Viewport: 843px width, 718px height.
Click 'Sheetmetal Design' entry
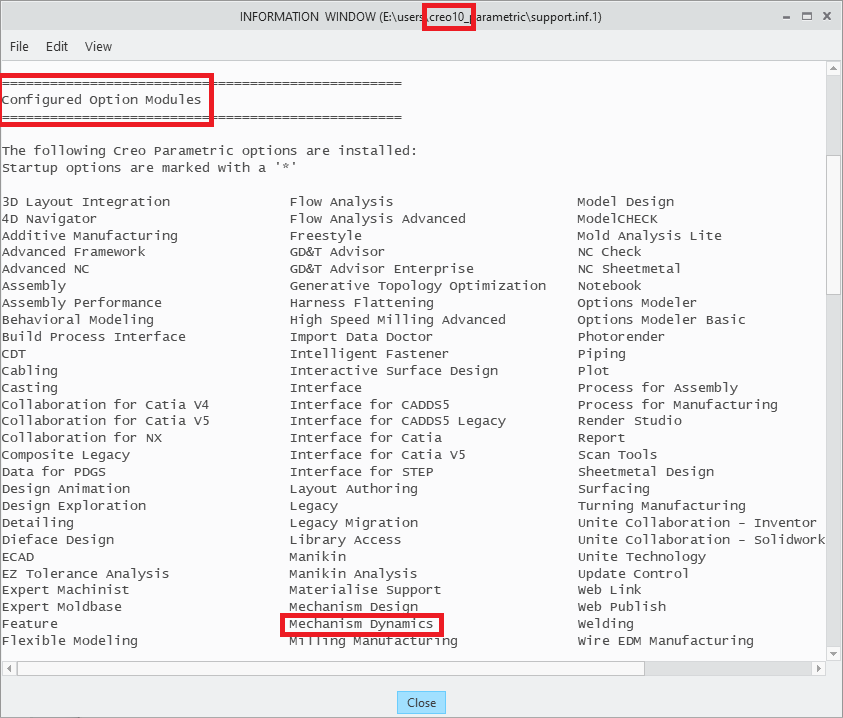(646, 472)
